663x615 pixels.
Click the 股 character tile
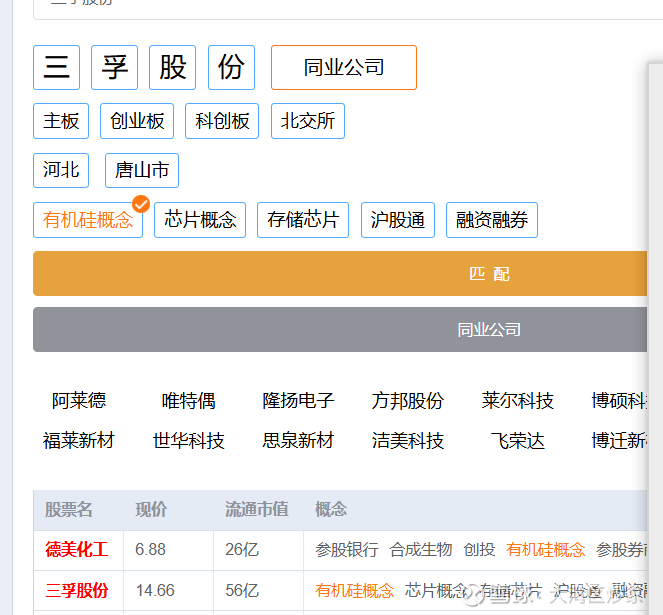pos(173,67)
